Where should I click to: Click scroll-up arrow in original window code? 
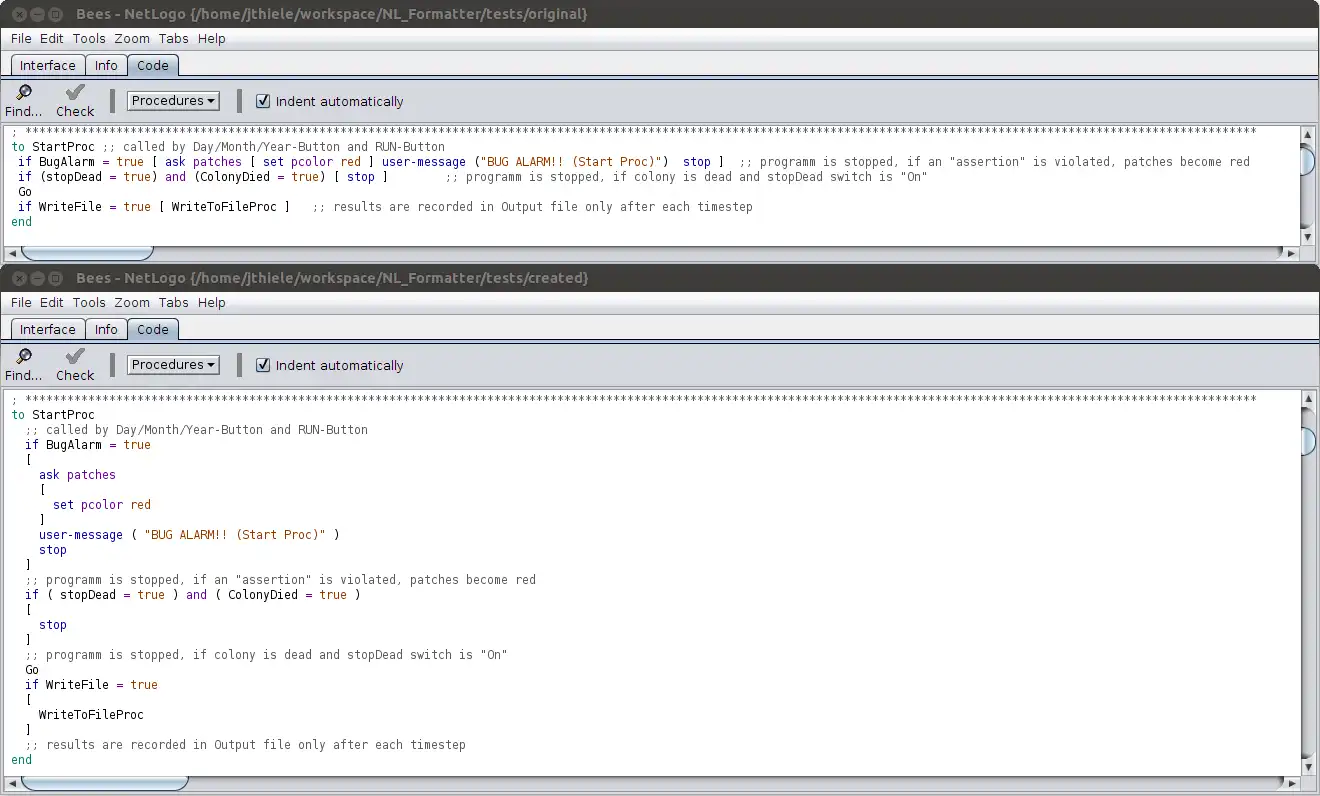click(1309, 134)
